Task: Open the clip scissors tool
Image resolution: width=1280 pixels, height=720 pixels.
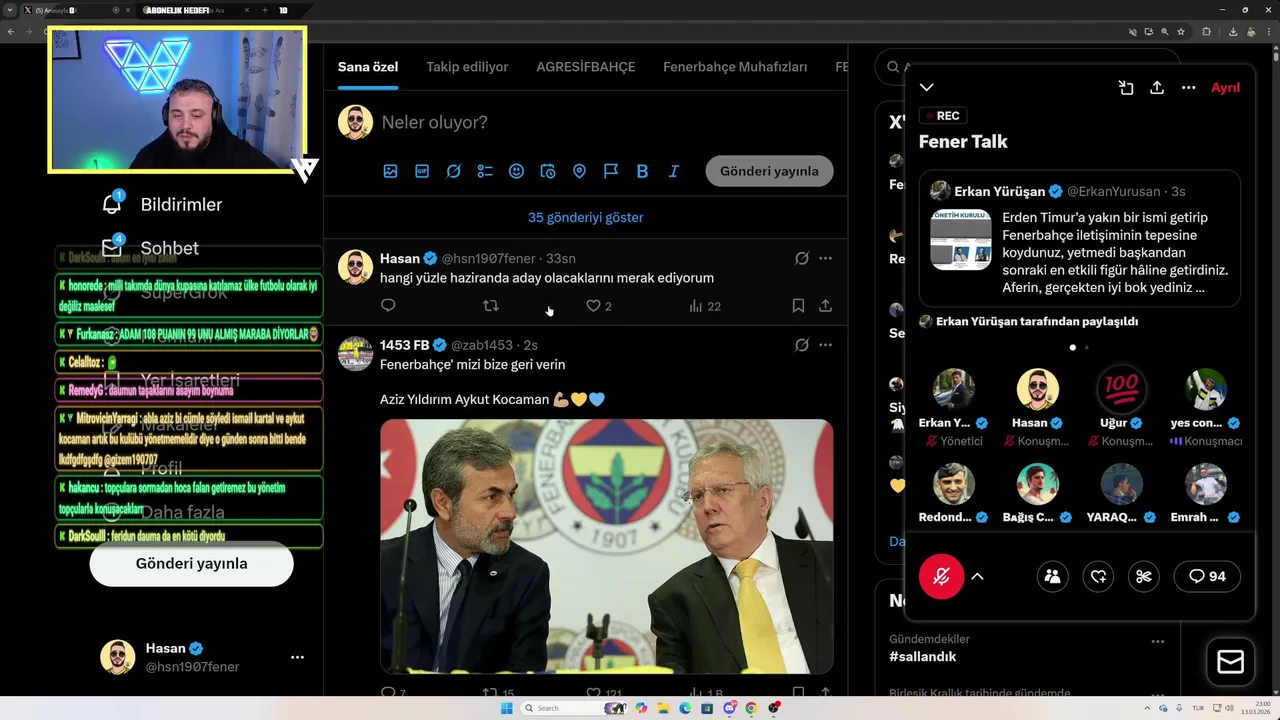Action: [1144, 576]
